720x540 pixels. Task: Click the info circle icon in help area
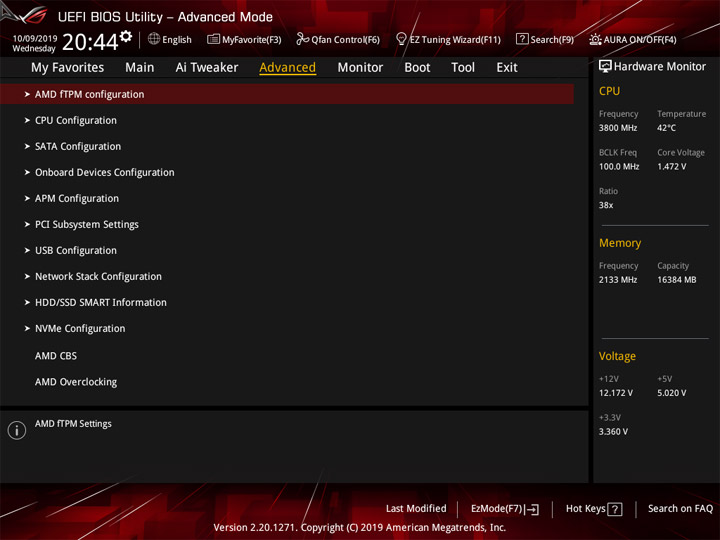pos(17,430)
